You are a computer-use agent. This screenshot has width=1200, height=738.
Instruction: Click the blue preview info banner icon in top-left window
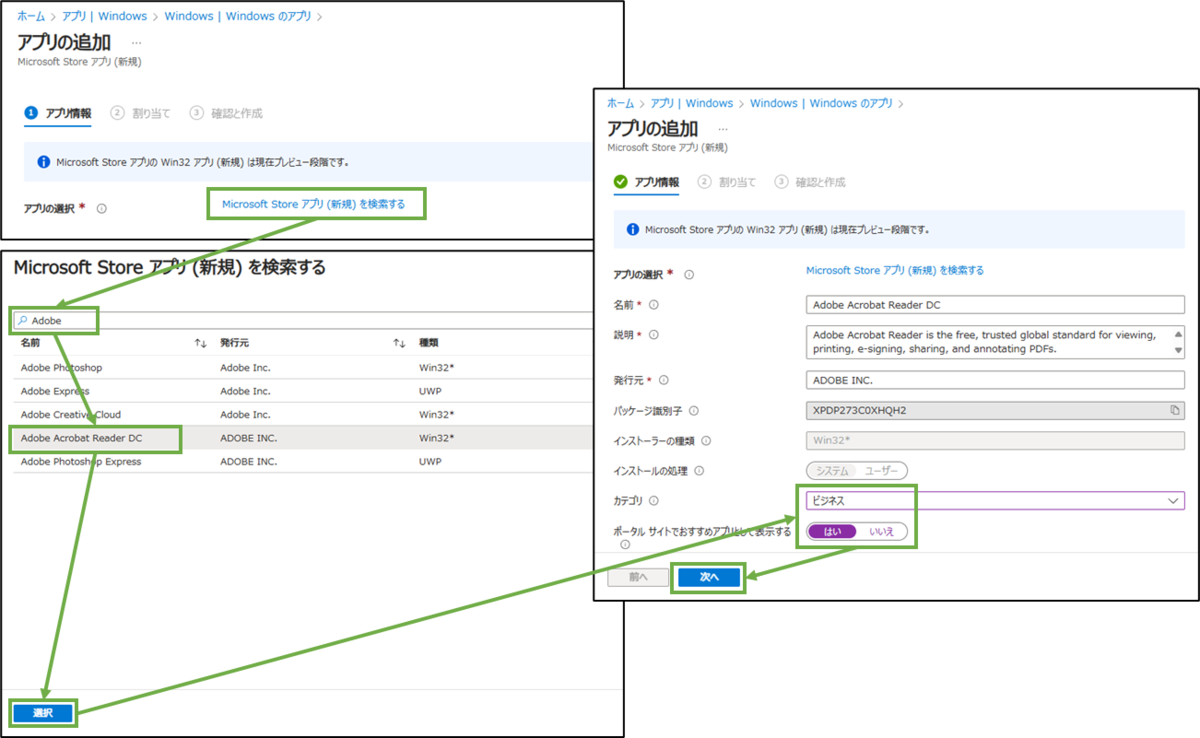point(43,161)
